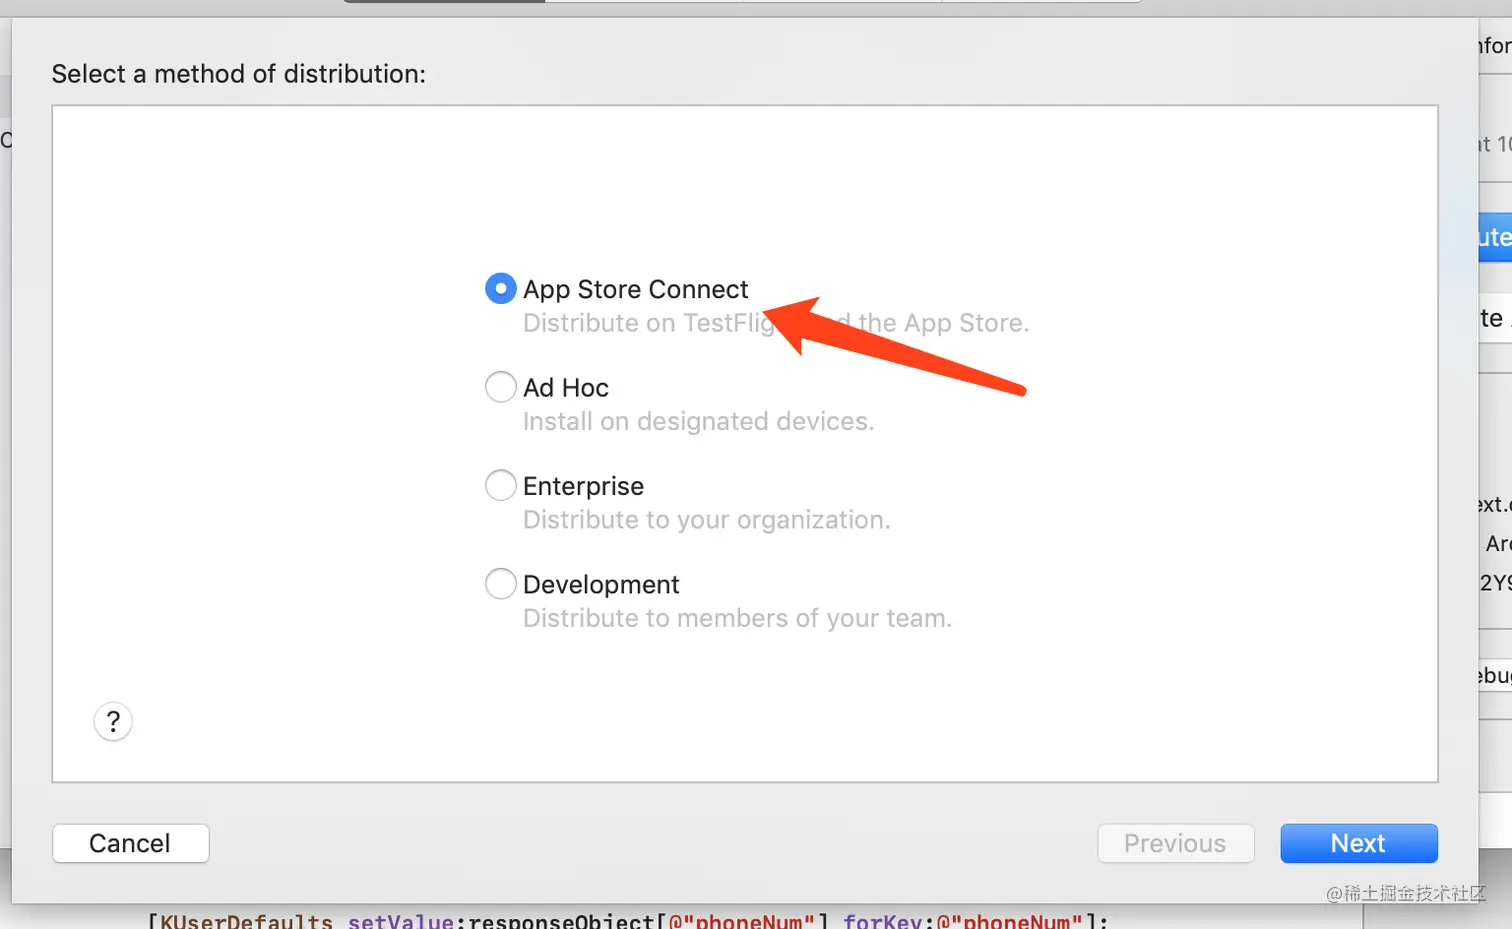Proceed with the Next button
Screen dimensions: 1512x929
pos(1358,843)
